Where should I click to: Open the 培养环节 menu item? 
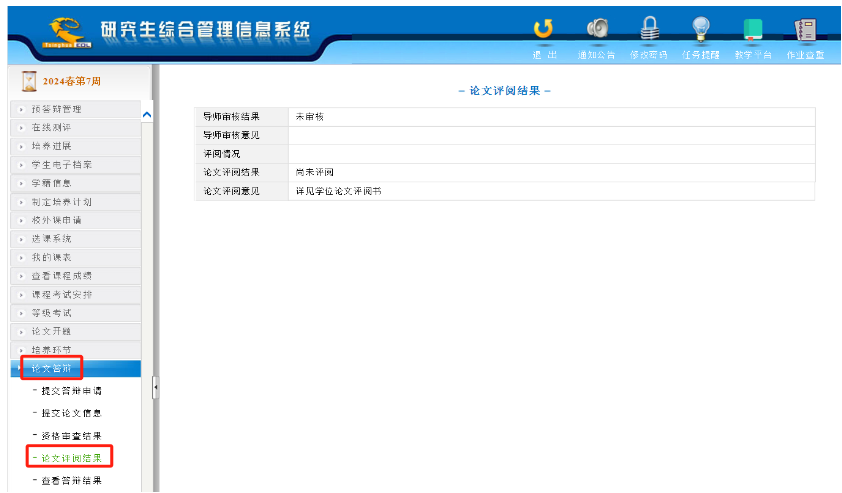click(x=76, y=350)
